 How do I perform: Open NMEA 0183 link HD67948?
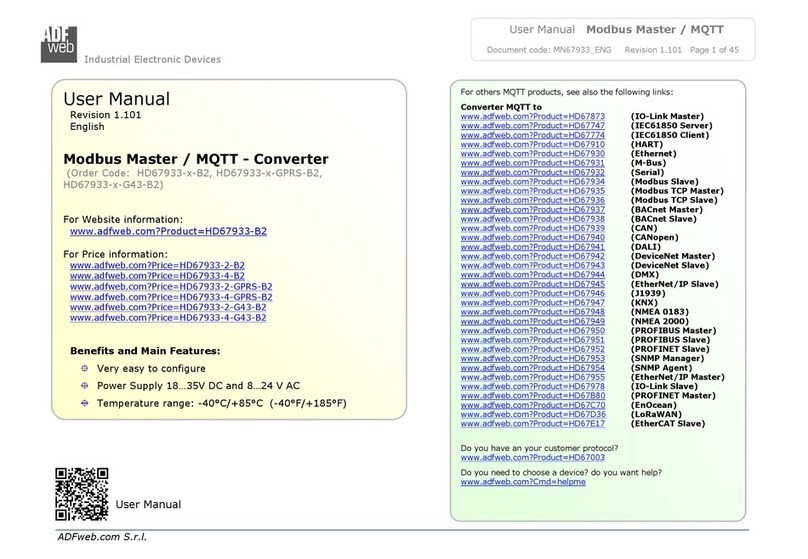tap(533, 312)
